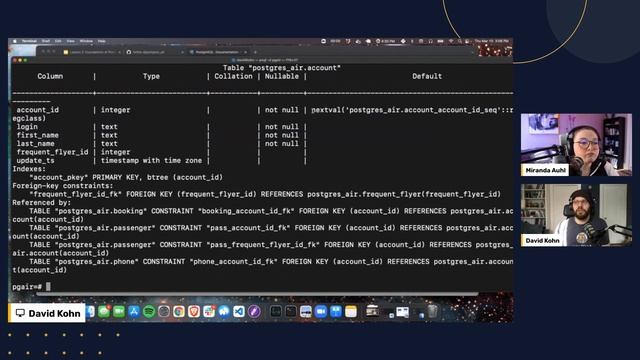Screen dimensions: 640x360
Task: Open App Store from the dock
Action: point(134,312)
